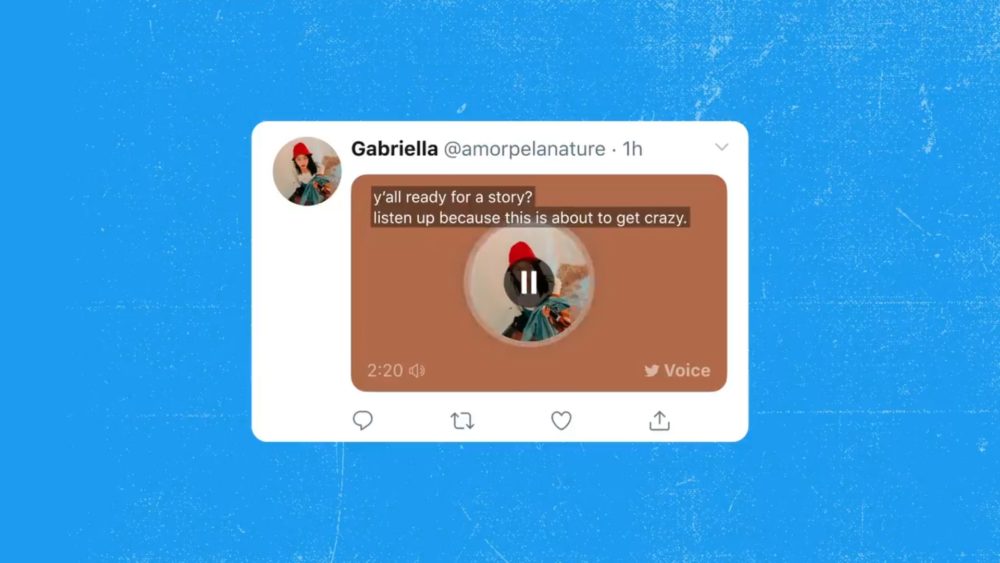Click the Voice label text
Viewport: 1000px width, 563px height.
(687, 370)
